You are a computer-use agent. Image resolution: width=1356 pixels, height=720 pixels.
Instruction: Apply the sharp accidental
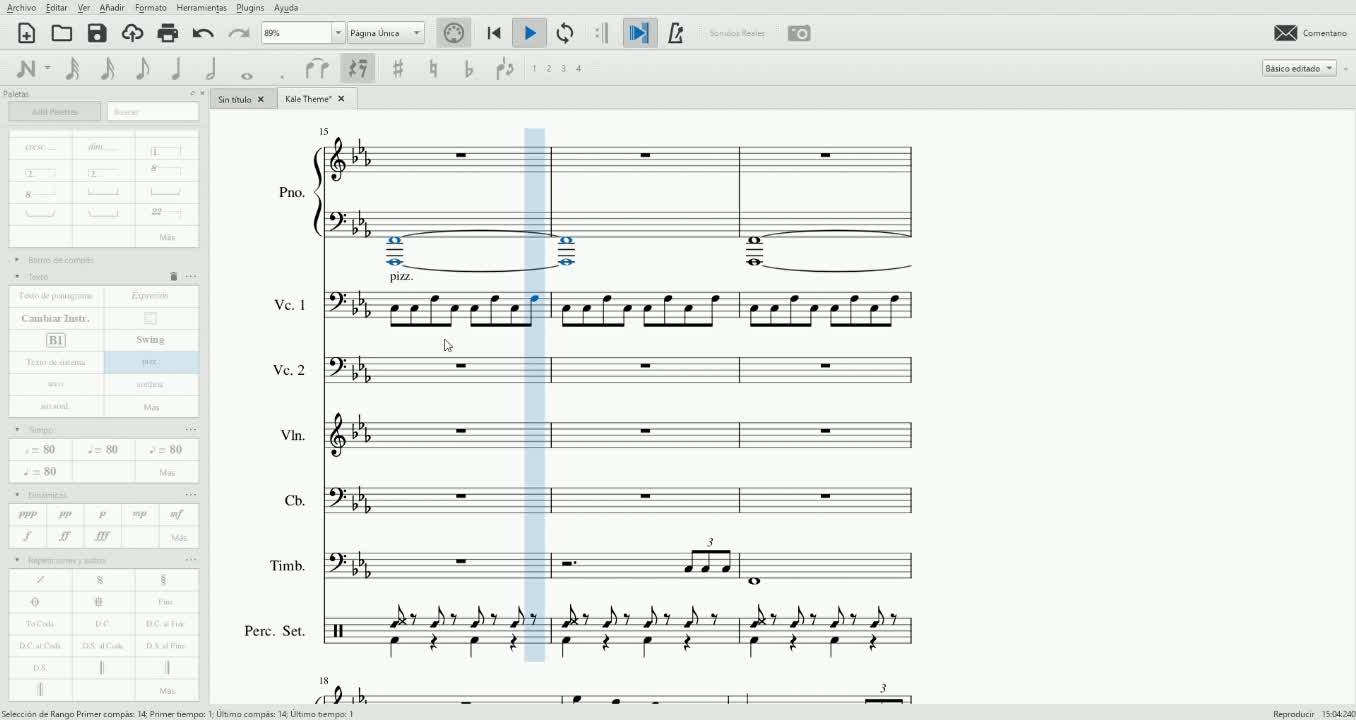398,68
